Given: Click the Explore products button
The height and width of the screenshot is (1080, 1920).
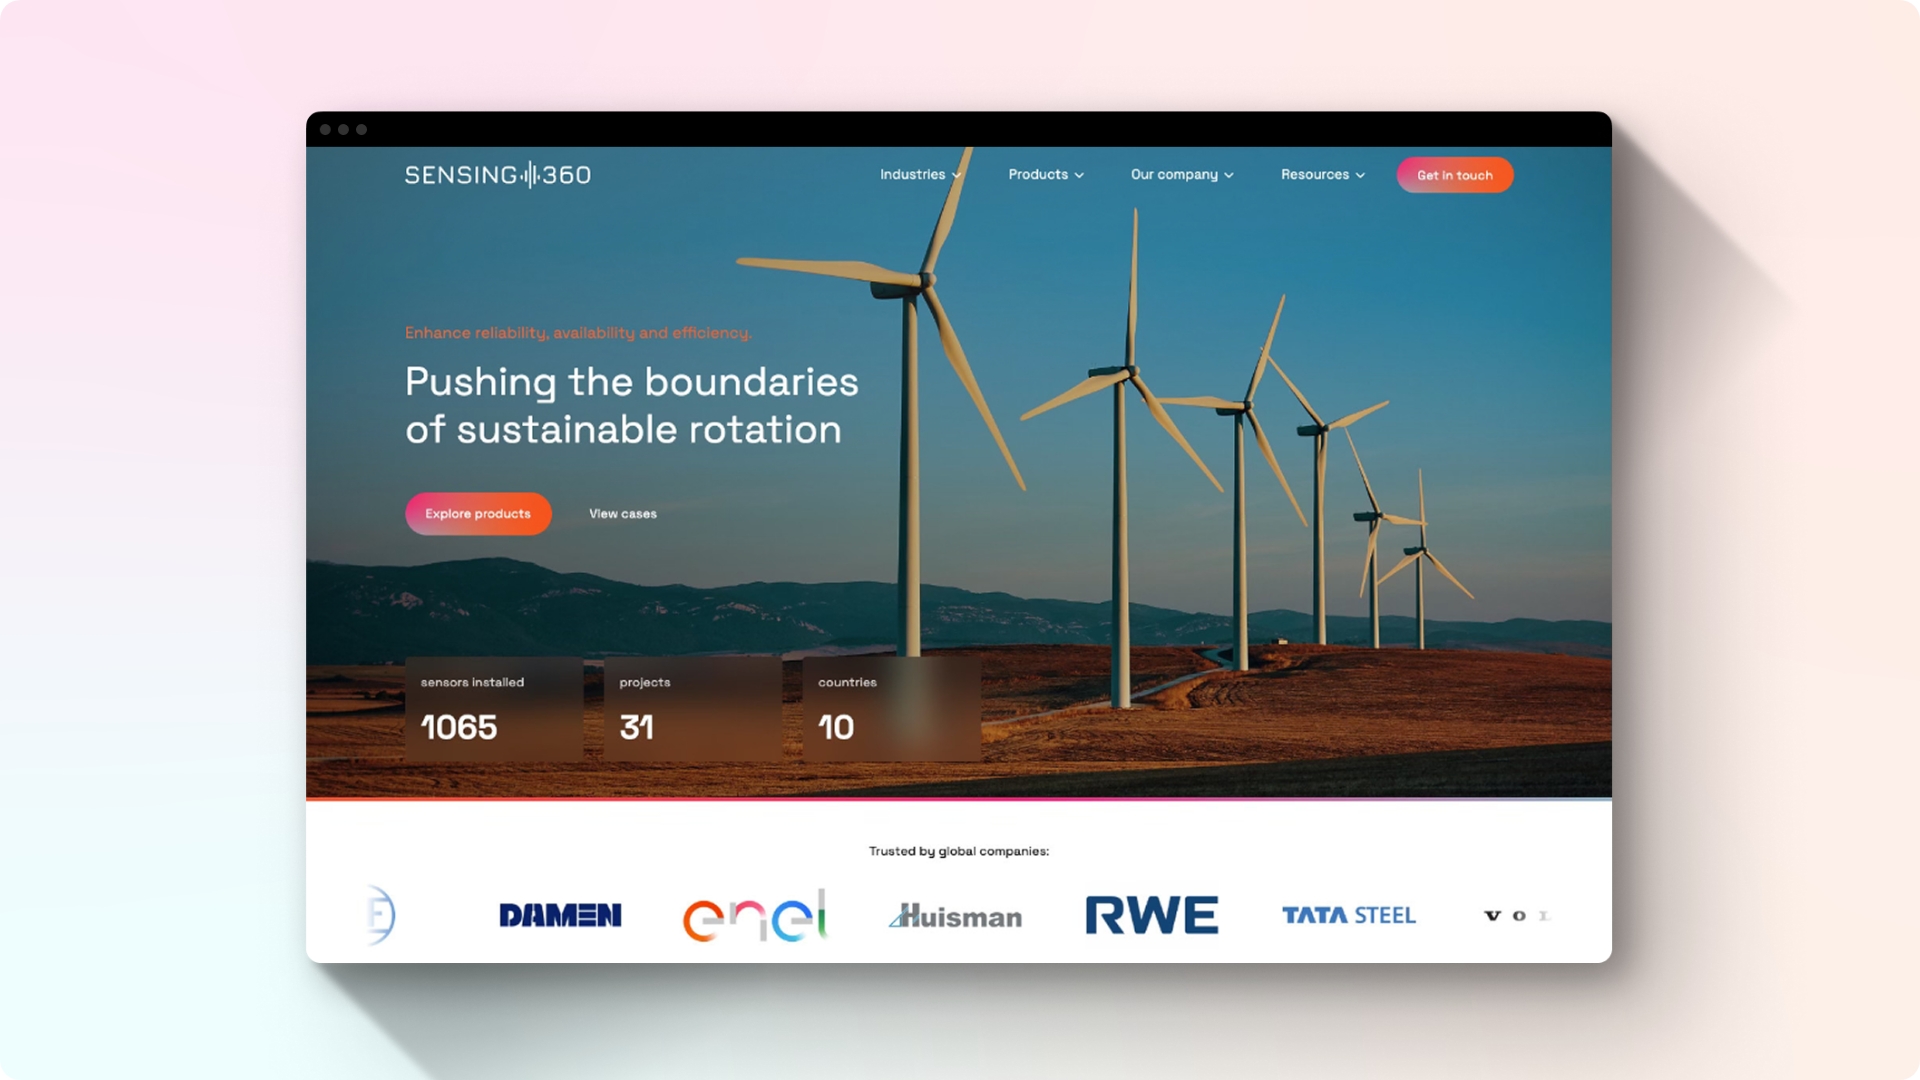Looking at the screenshot, I should coord(478,514).
